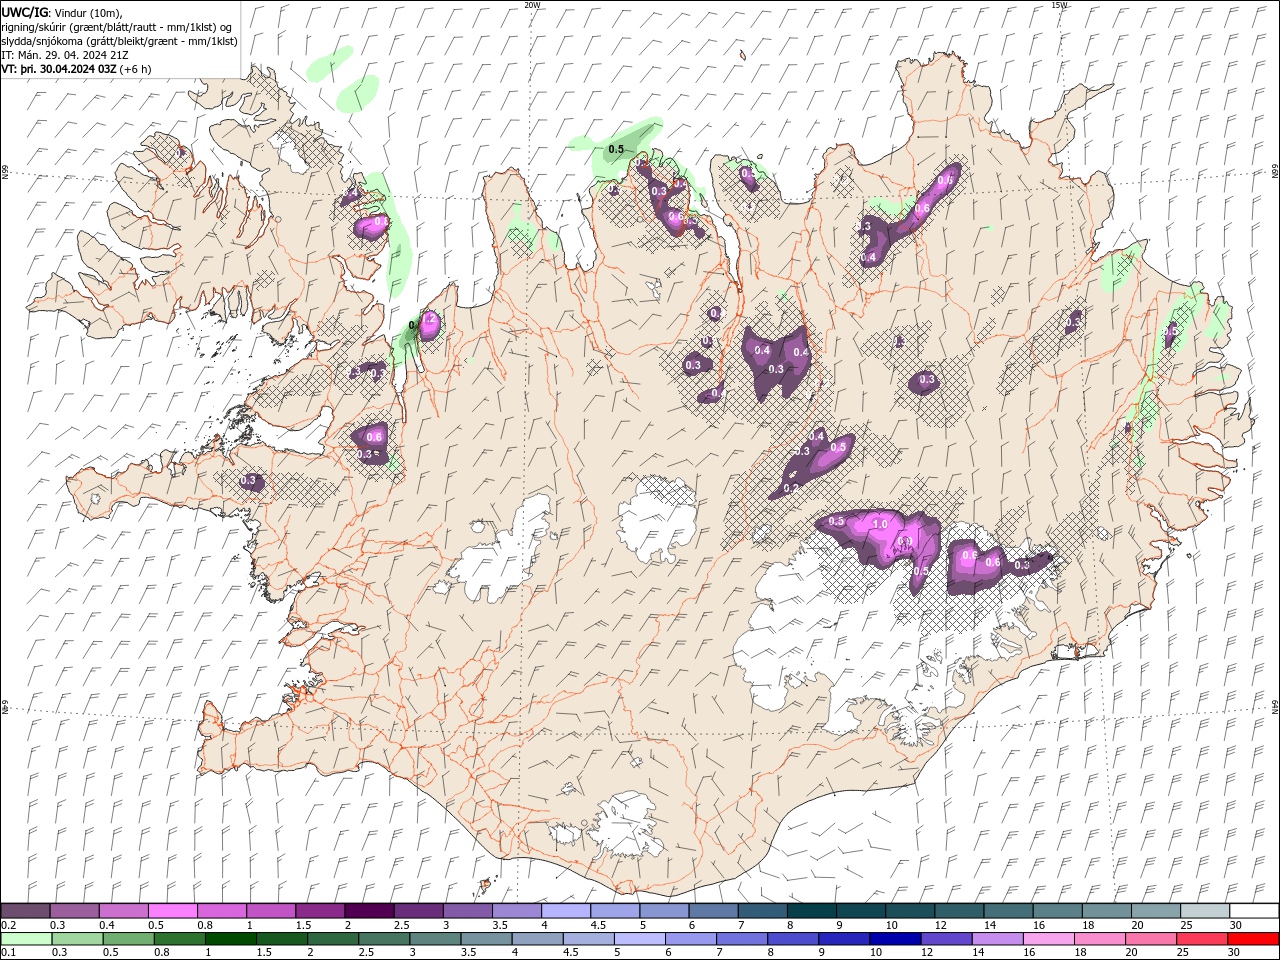Select the 18–20 pink swatch in lower legend row
This screenshot has width=1280, height=960.
coord(1099,939)
